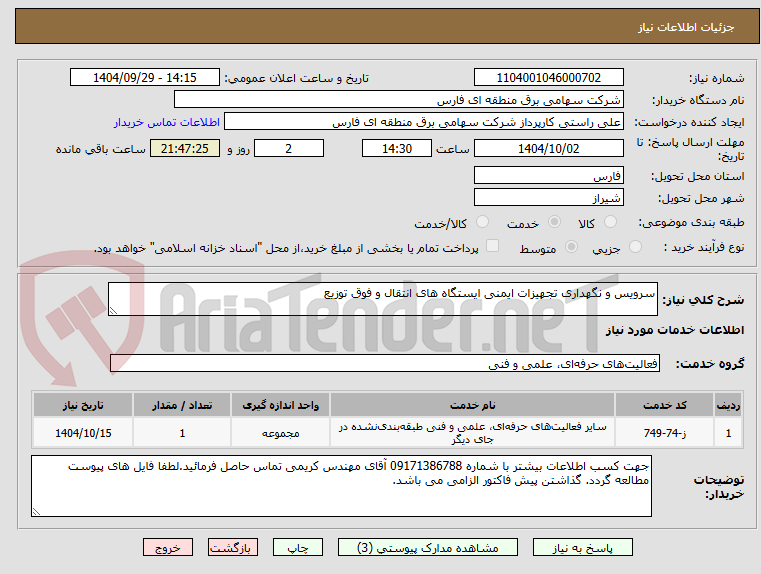Click the need date cell 1404/10/15
Screen dimensions: 761x574
point(83,432)
